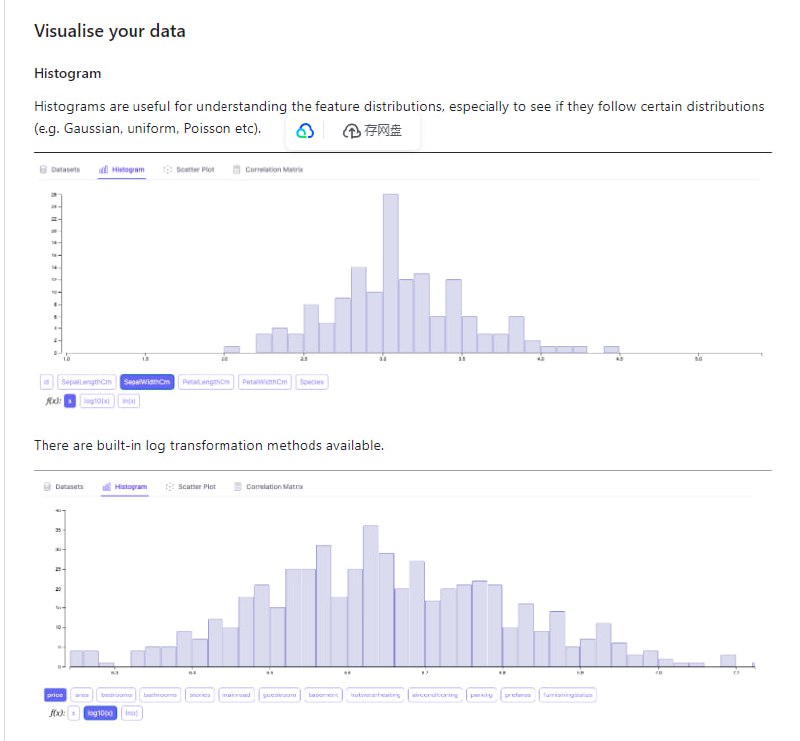800x741 pixels.
Task: Select ln(x) transform for upper histogram
Action: [x=128, y=401]
